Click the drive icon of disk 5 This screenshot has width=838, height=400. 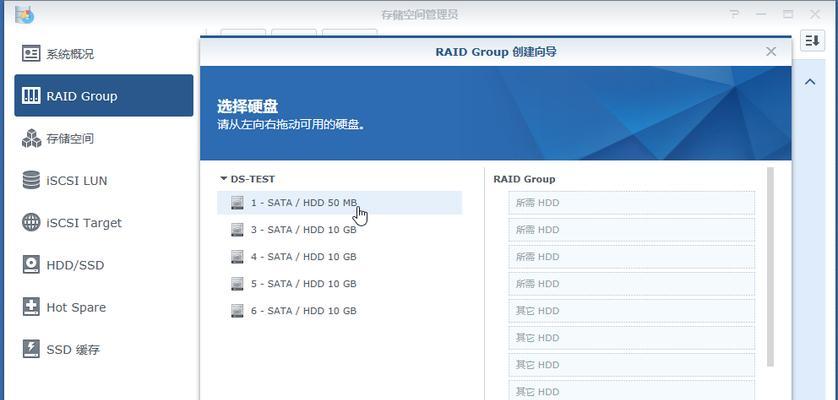(x=237, y=283)
